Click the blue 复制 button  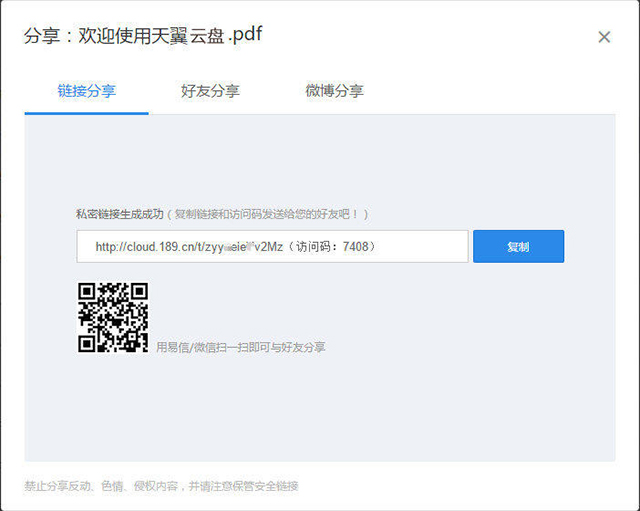(518, 247)
